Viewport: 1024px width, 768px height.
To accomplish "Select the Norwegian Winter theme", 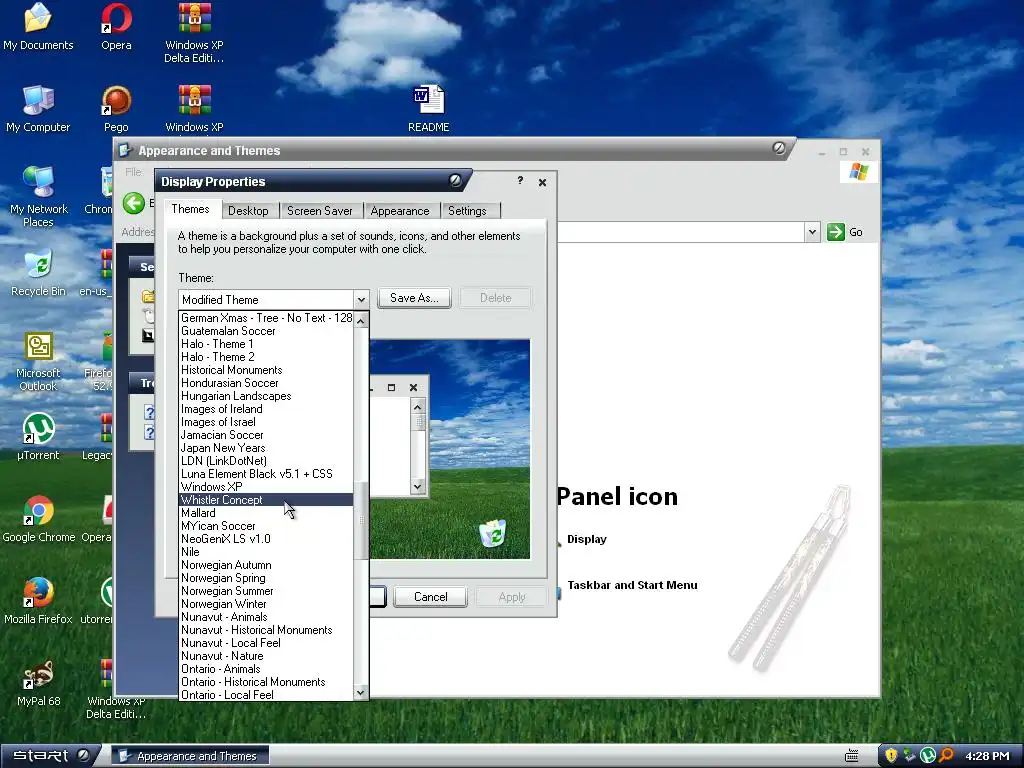I will tap(266, 604).
